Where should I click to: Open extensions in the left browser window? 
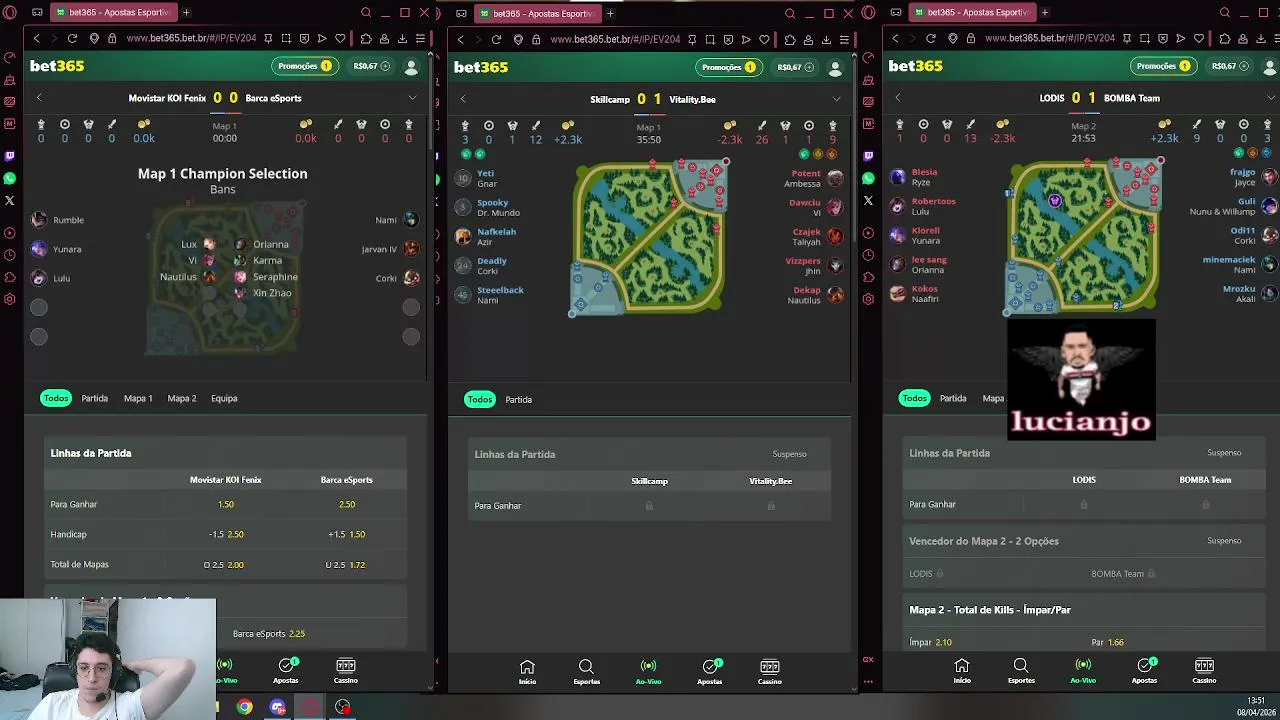(365, 38)
